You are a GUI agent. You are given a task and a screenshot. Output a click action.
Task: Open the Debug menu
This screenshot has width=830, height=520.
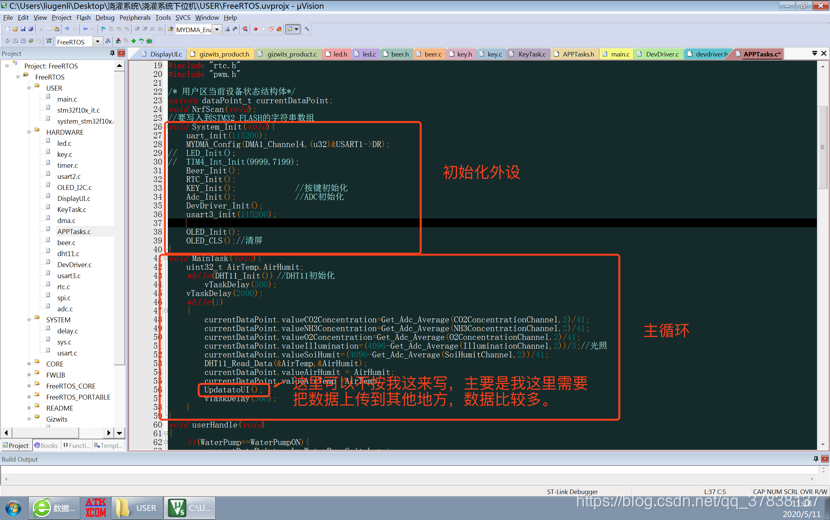[x=105, y=17]
